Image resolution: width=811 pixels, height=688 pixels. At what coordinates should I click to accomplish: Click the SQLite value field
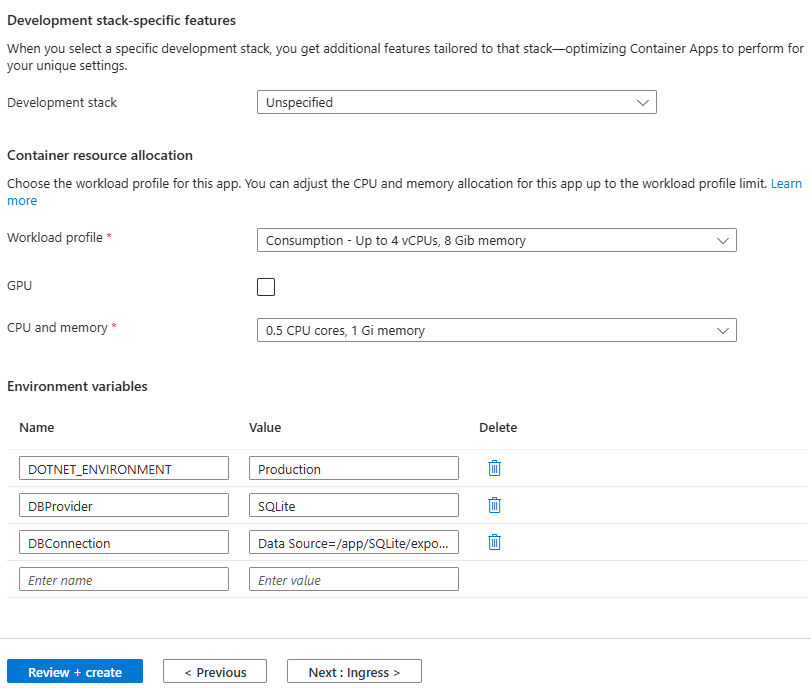(x=354, y=505)
